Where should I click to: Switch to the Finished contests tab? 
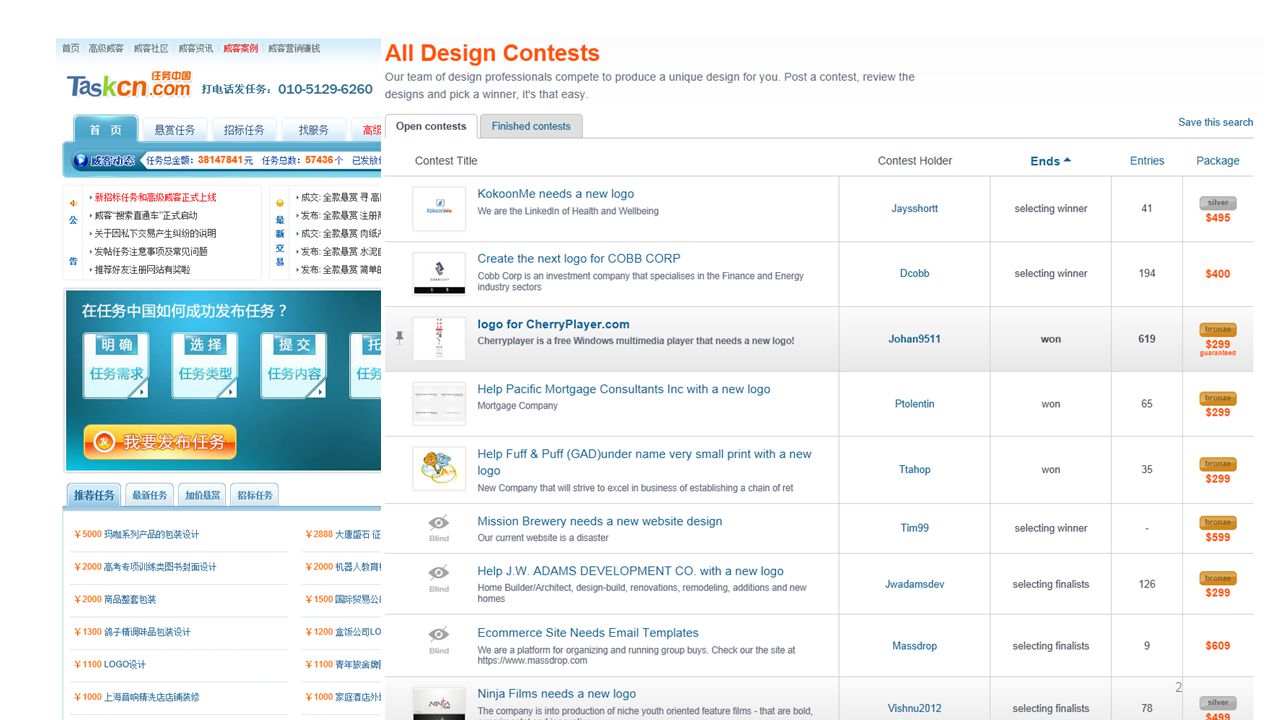pos(531,126)
